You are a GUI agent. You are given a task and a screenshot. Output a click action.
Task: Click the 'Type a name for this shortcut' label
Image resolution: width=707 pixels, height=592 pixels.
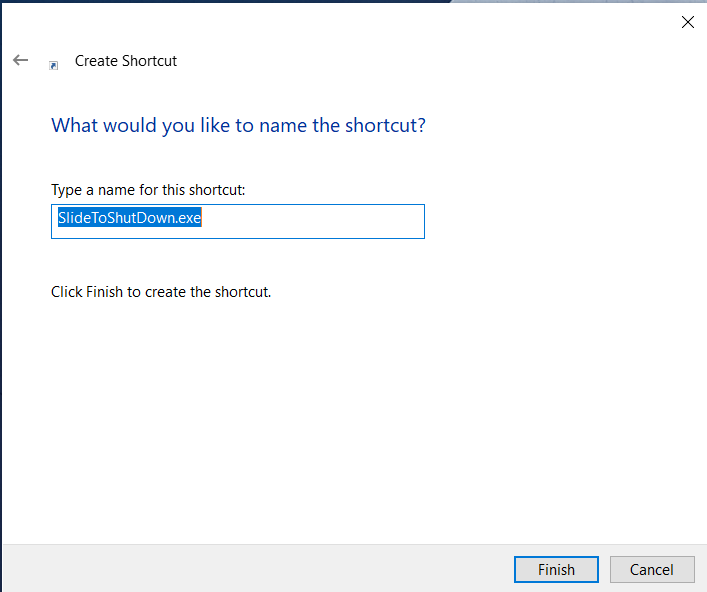[148, 190]
